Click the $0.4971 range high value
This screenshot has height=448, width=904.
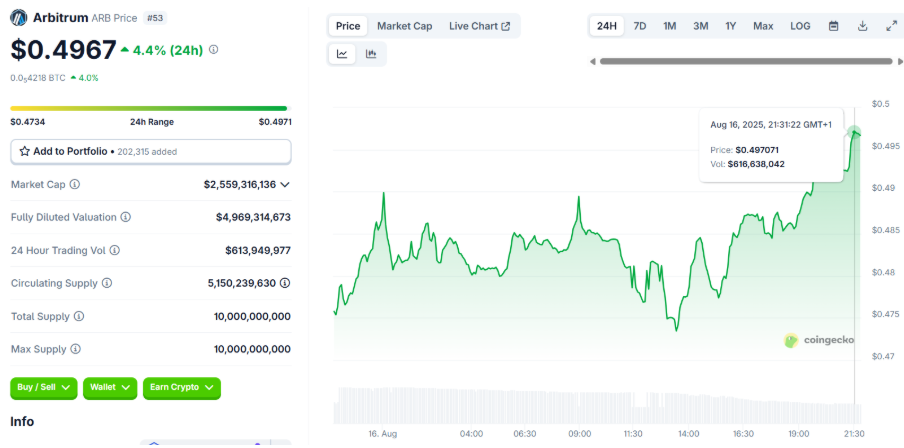click(x=275, y=122)
